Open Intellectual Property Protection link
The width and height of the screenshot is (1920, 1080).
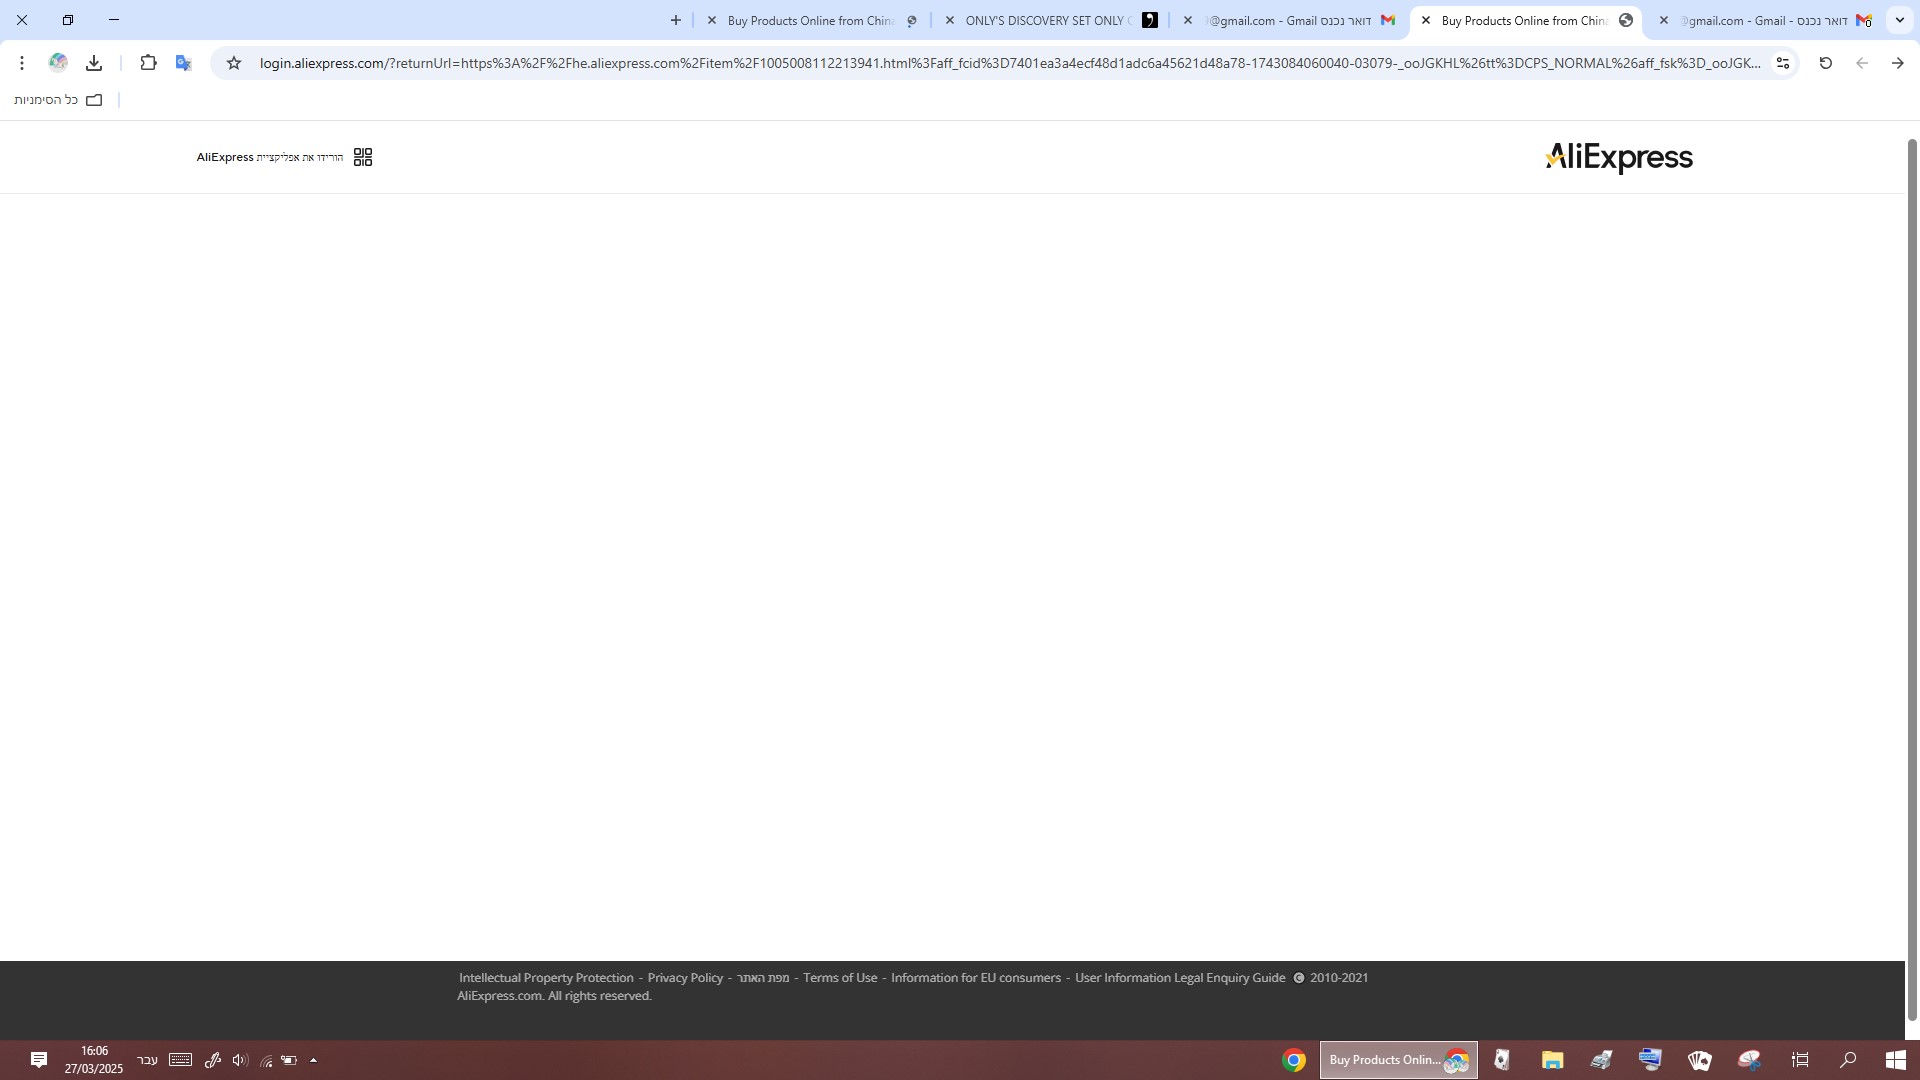point(546,978)
